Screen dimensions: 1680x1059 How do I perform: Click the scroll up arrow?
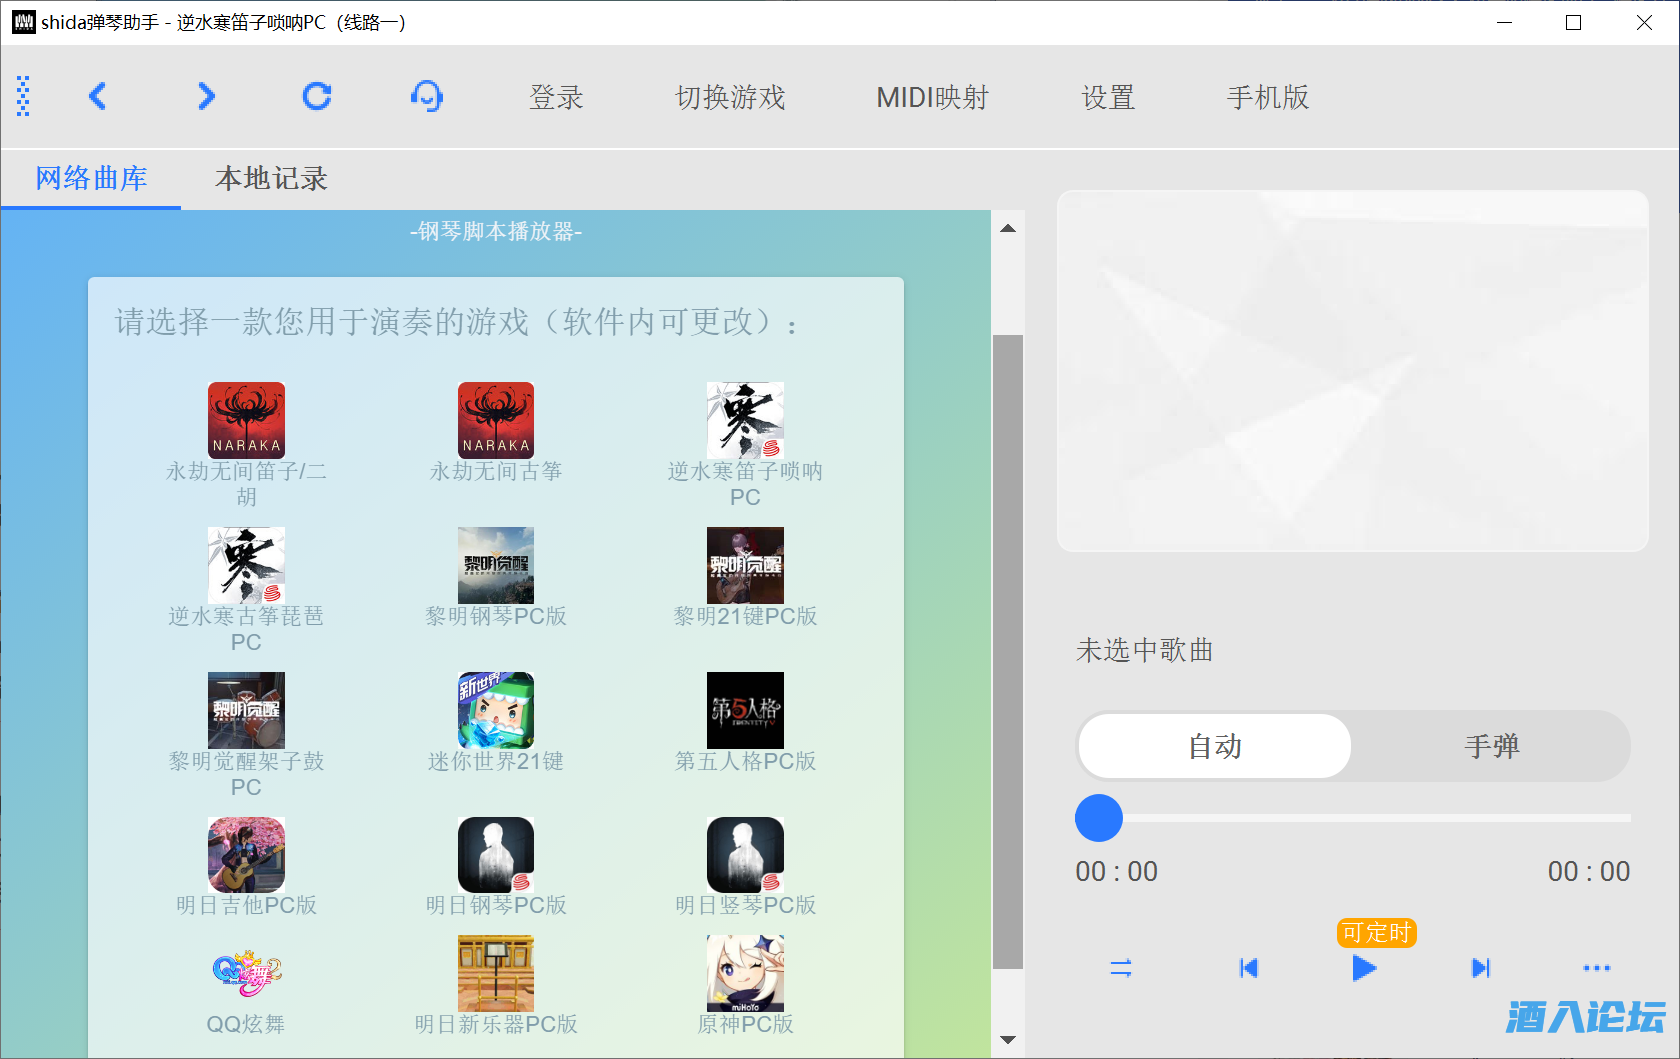coord(1008,229)
